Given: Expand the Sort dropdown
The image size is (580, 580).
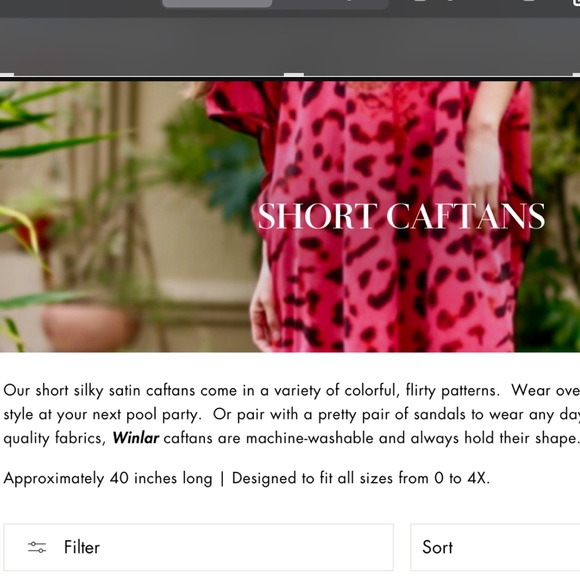Looking at the screenshot, I should tap(495, 547).
